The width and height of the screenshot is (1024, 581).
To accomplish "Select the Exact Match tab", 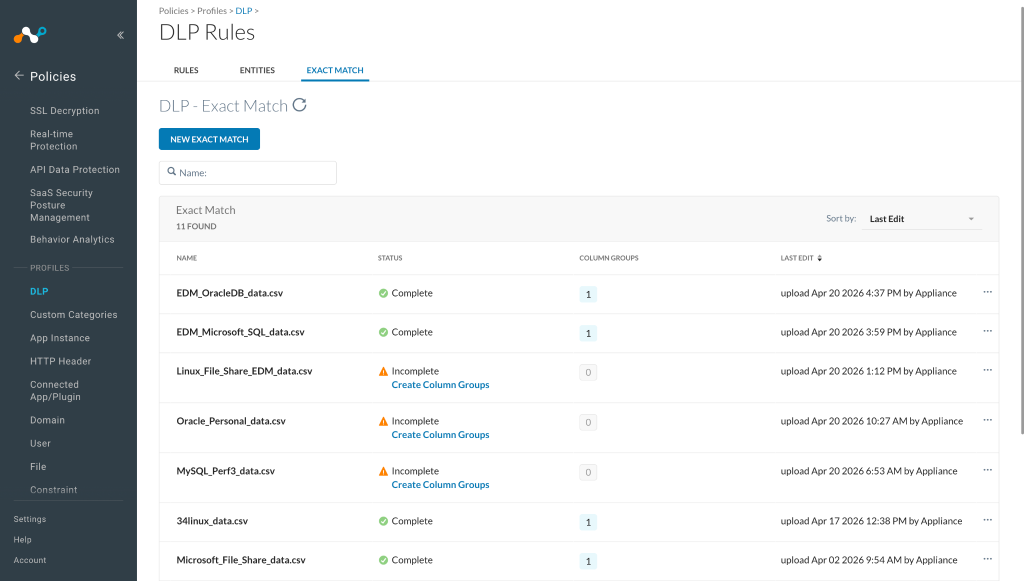I will point(335,71).
